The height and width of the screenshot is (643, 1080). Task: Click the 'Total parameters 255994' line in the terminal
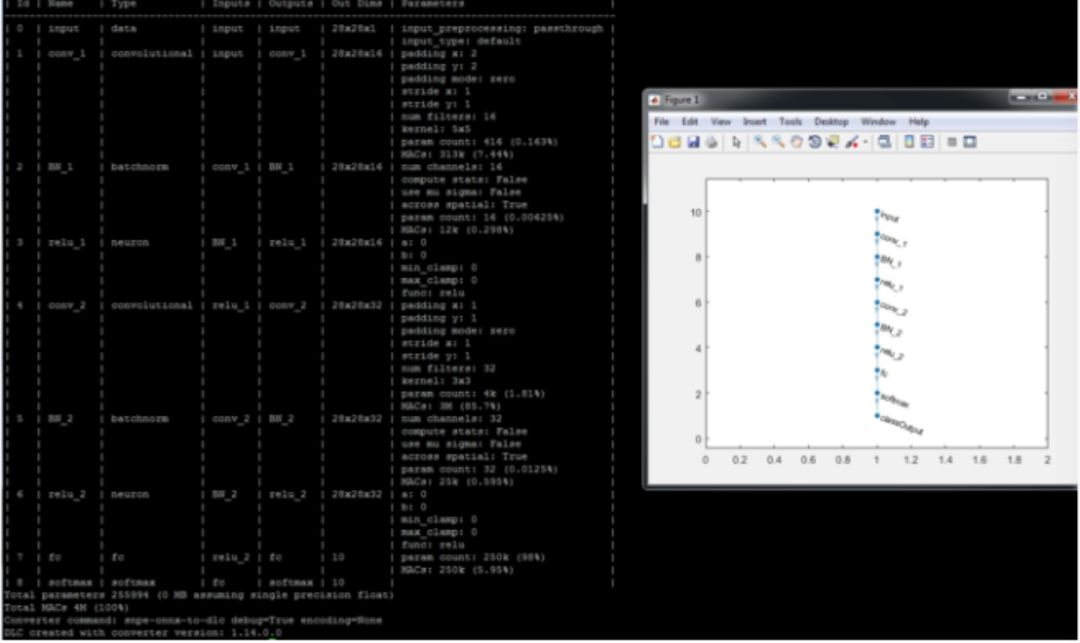point(198,595)
